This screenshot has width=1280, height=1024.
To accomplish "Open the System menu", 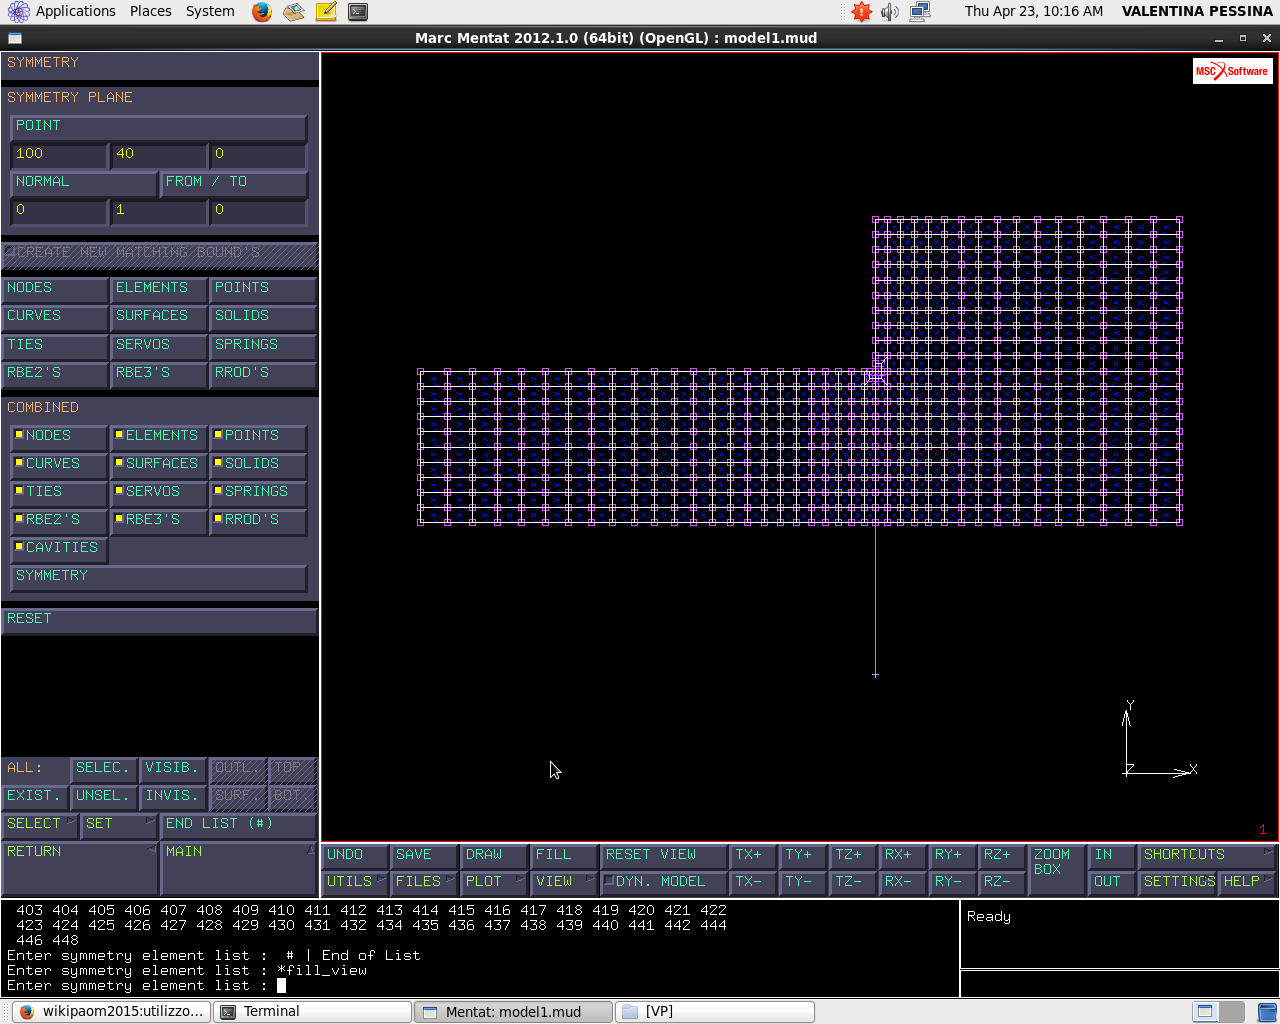I will [x=210, y=11].
